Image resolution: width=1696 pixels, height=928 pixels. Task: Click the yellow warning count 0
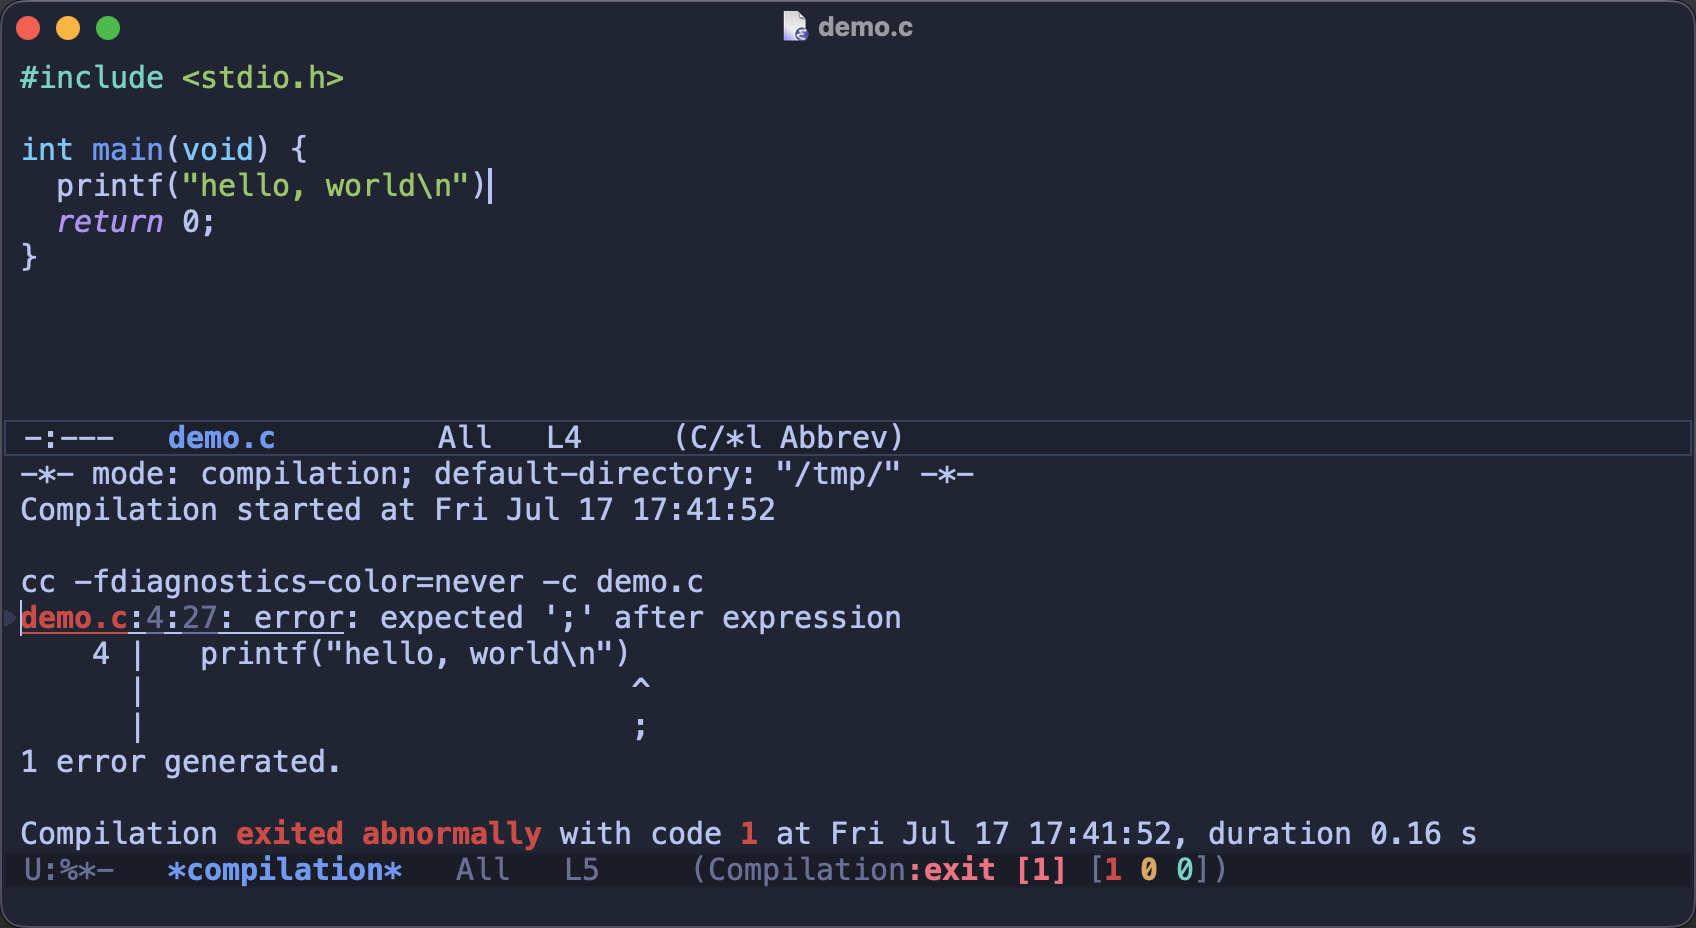(x=1148, y=870)
